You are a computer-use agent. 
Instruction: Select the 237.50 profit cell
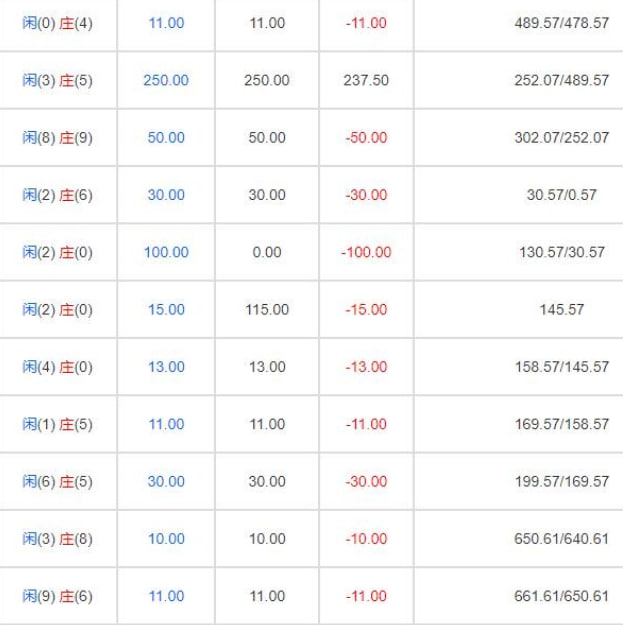(x=366, y=80)
